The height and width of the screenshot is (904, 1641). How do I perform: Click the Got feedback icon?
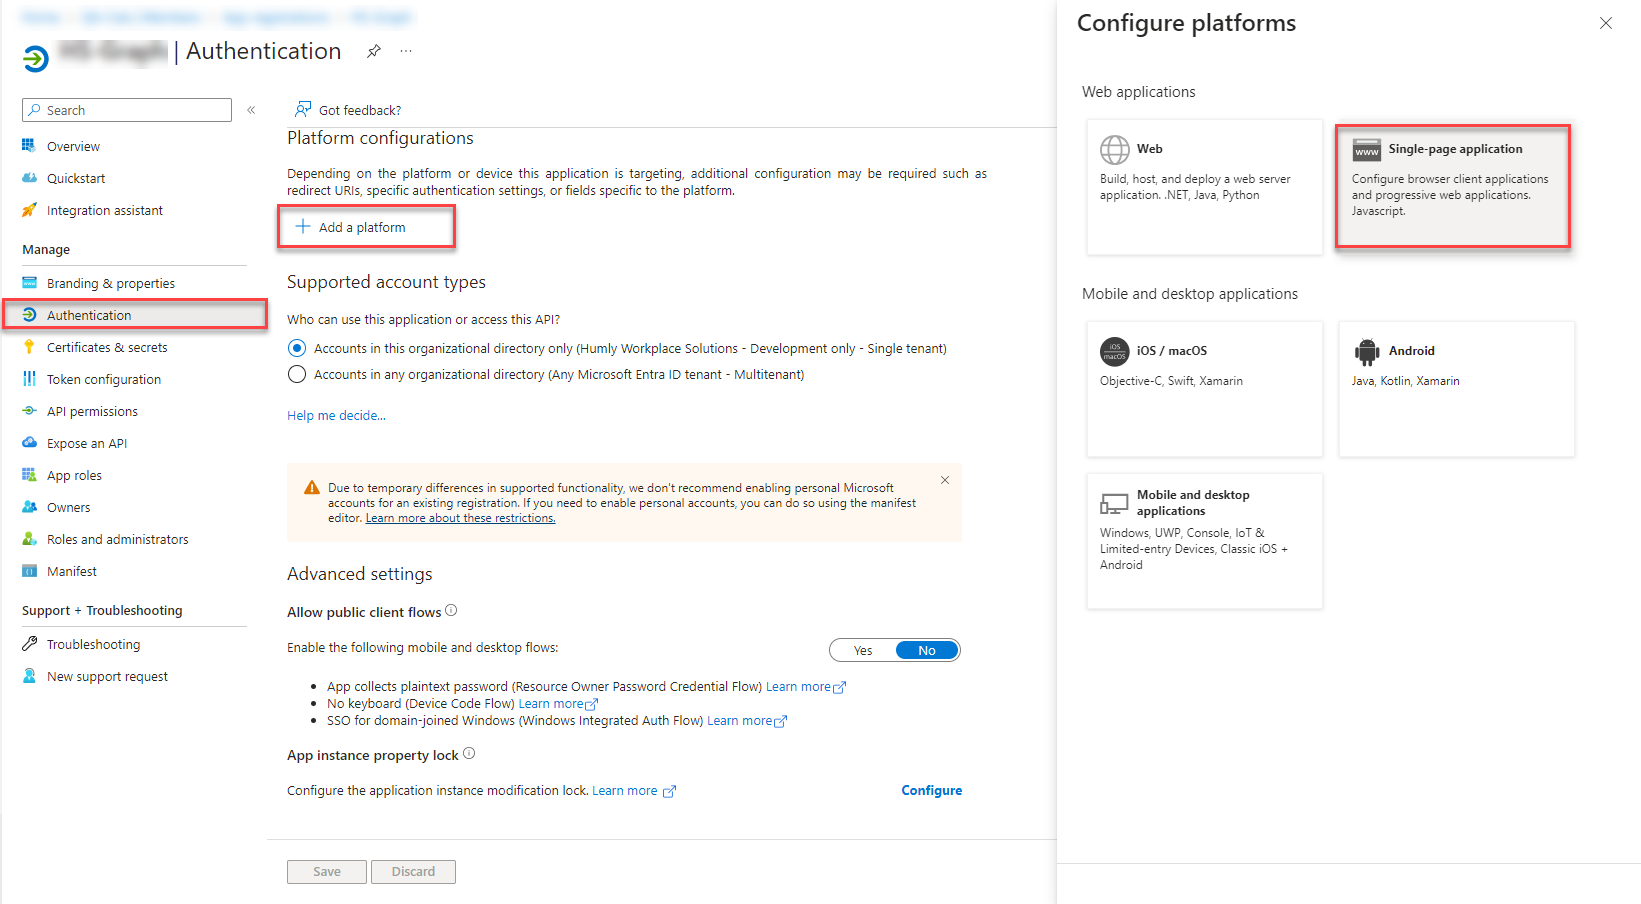303,109
